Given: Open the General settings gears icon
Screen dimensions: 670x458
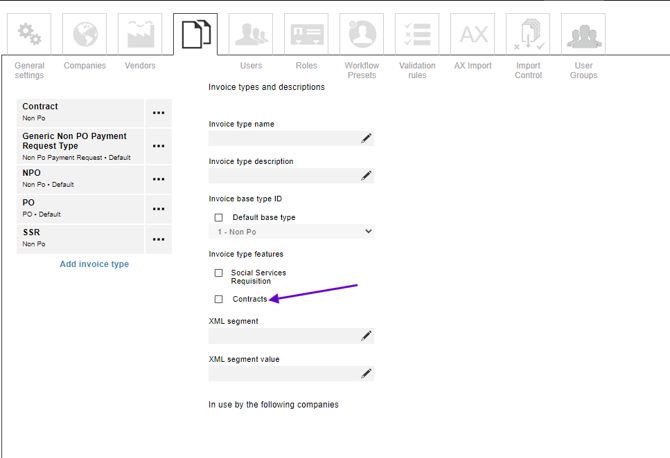Looking at the screenshot, I should 29,34.
